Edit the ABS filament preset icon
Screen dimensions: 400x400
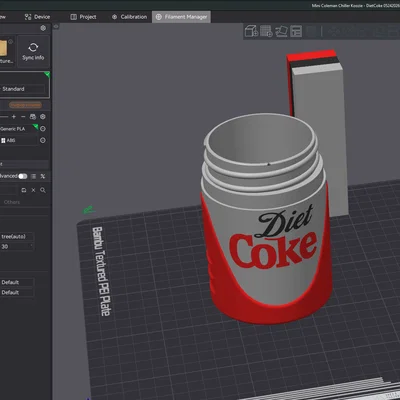click(x=43, y=140)
